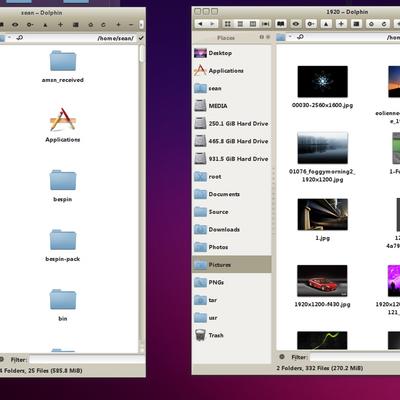Screen dimensions: 400x400
Task: Open Documents in the Places panel
Action: point(232,194)
